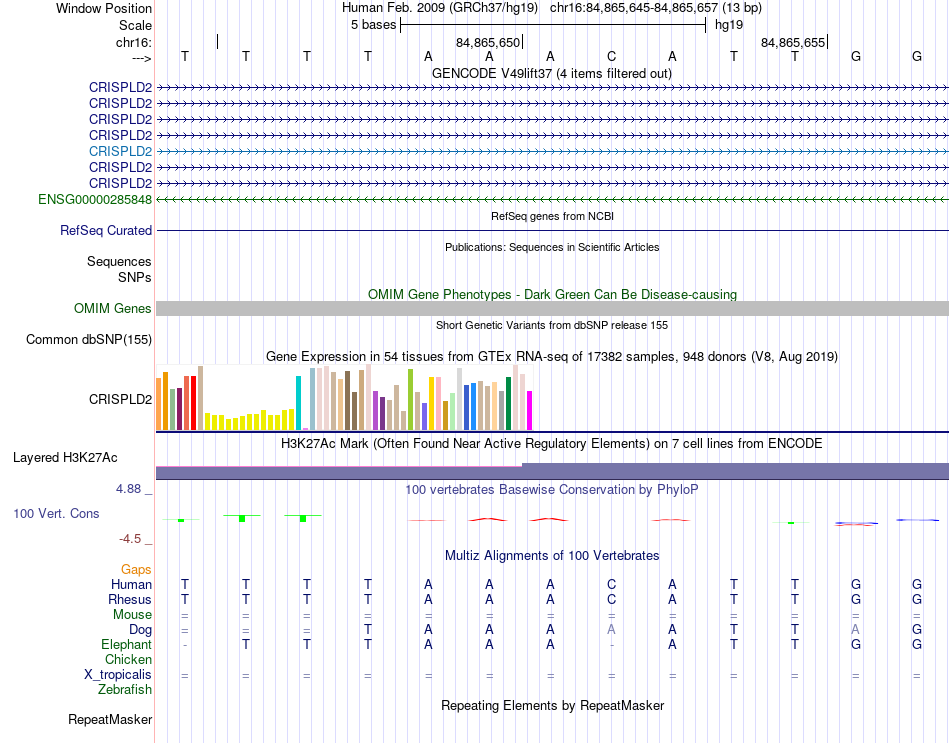Screen dimensions: 950x743
Task: Open the H3K27Ac Mark track title
Action: tap(552, 444)
